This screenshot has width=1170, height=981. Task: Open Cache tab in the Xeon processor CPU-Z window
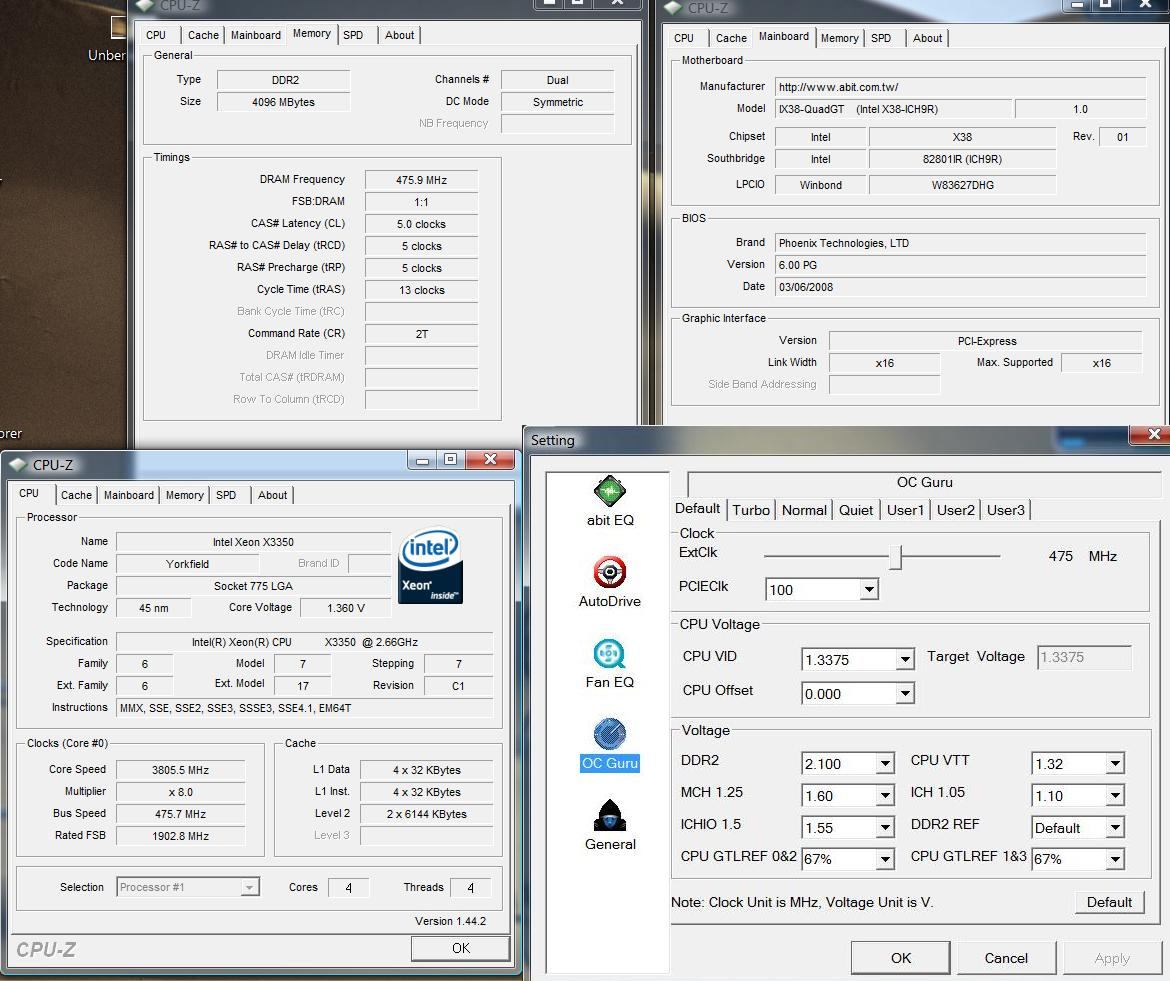pos(76,495)
